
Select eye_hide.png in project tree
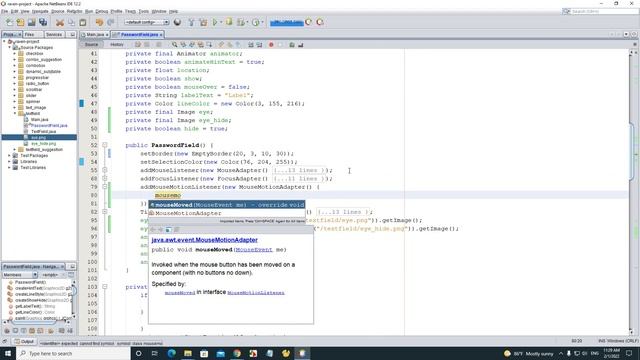43,144
